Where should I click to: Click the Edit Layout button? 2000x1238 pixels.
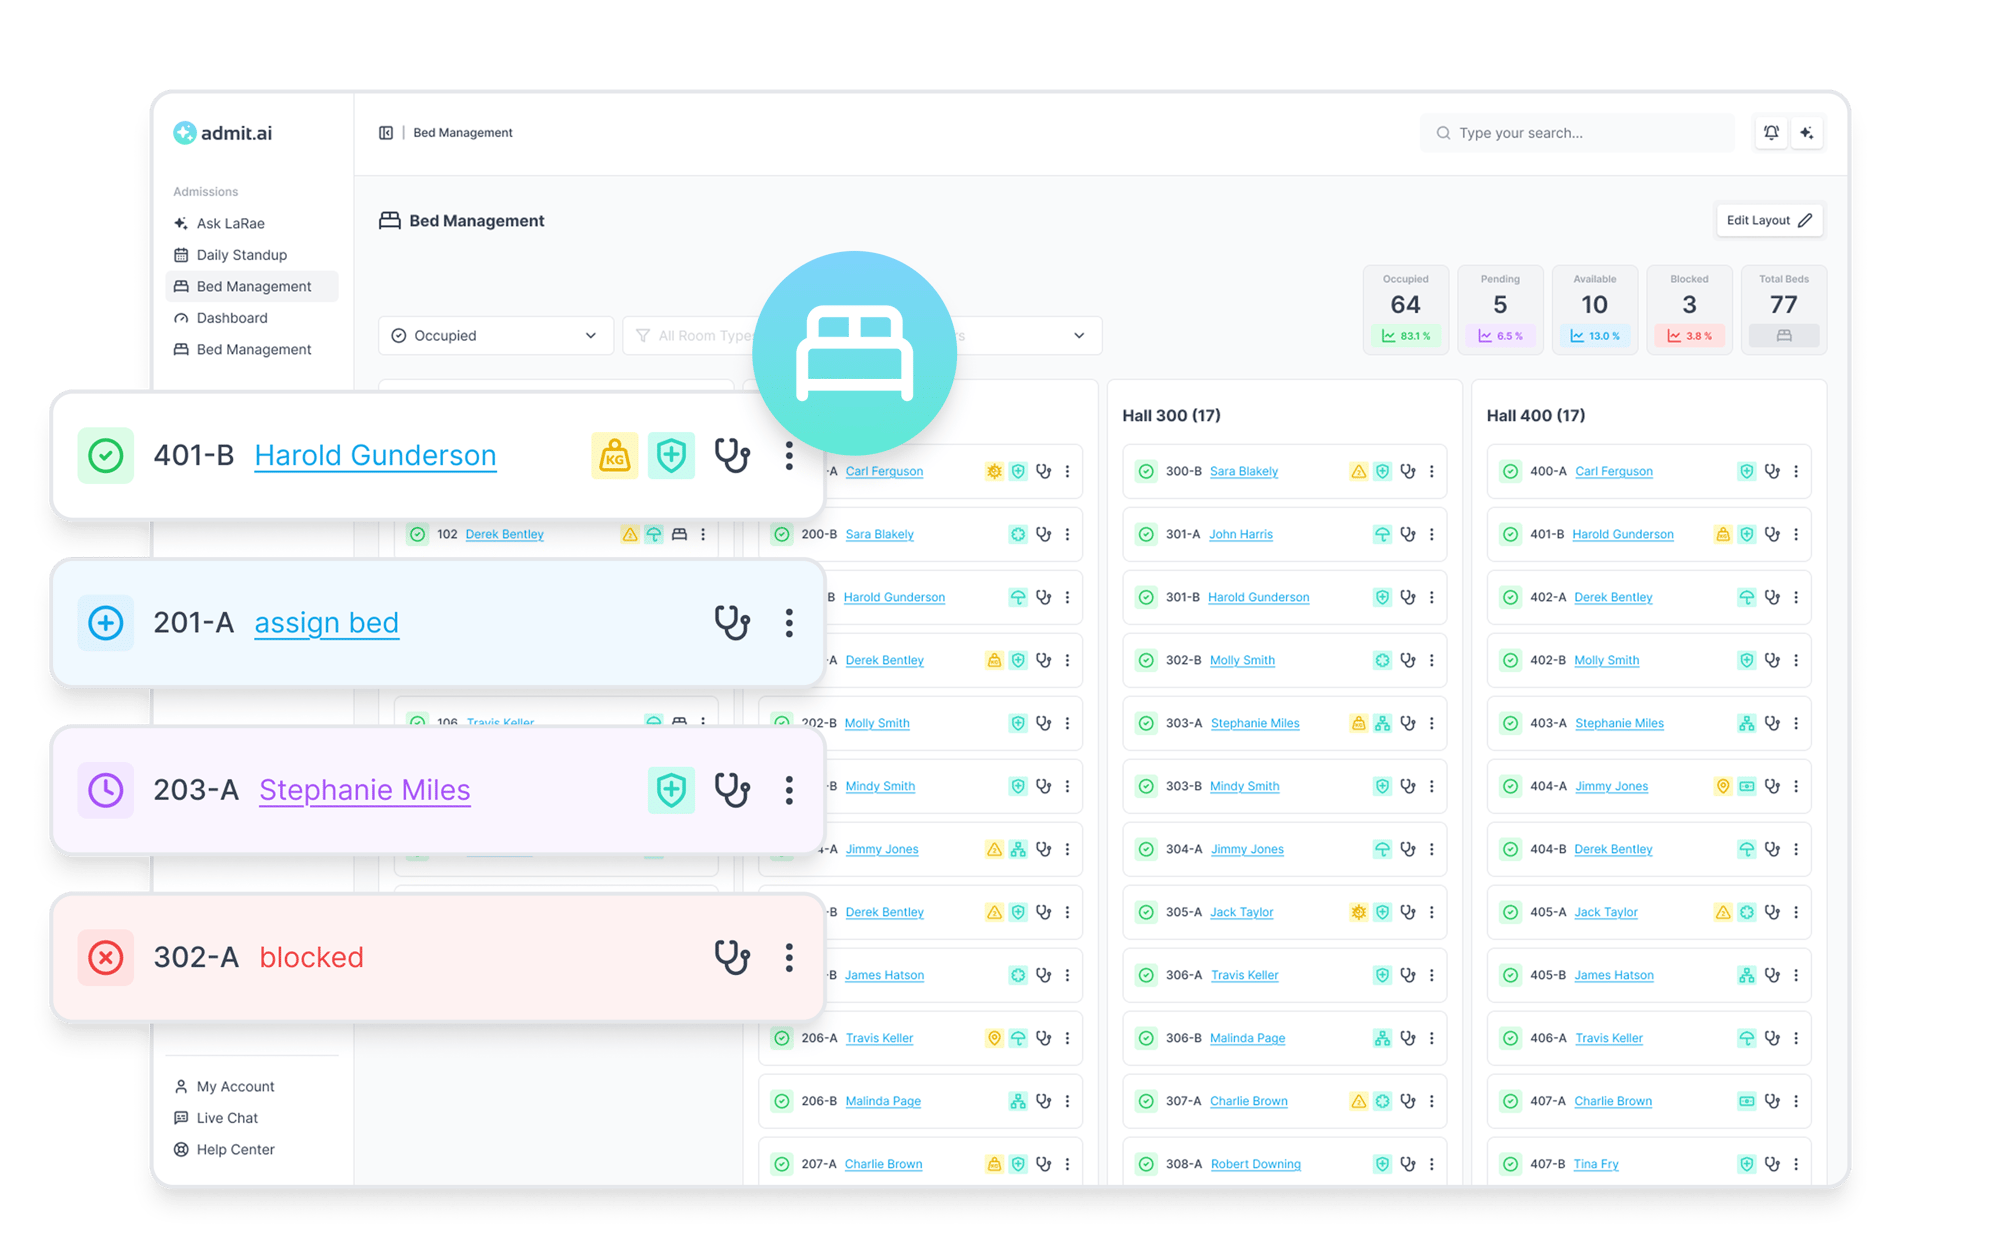tap(1768, 220)
